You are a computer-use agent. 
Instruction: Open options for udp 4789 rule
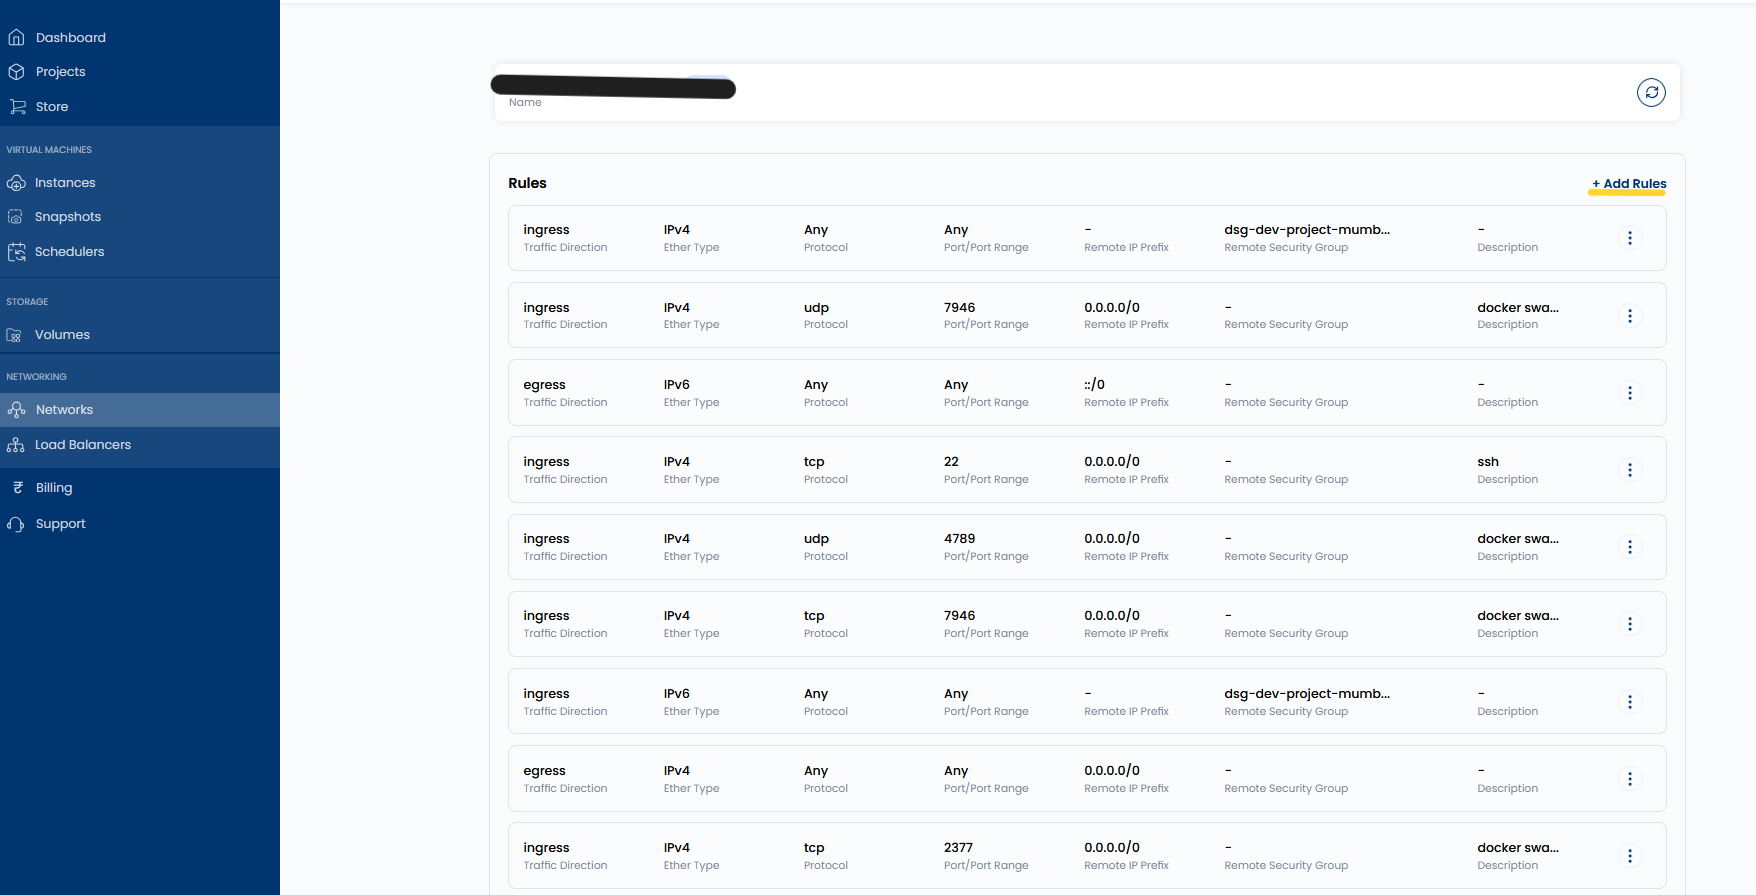click(x=1630, y=547)
